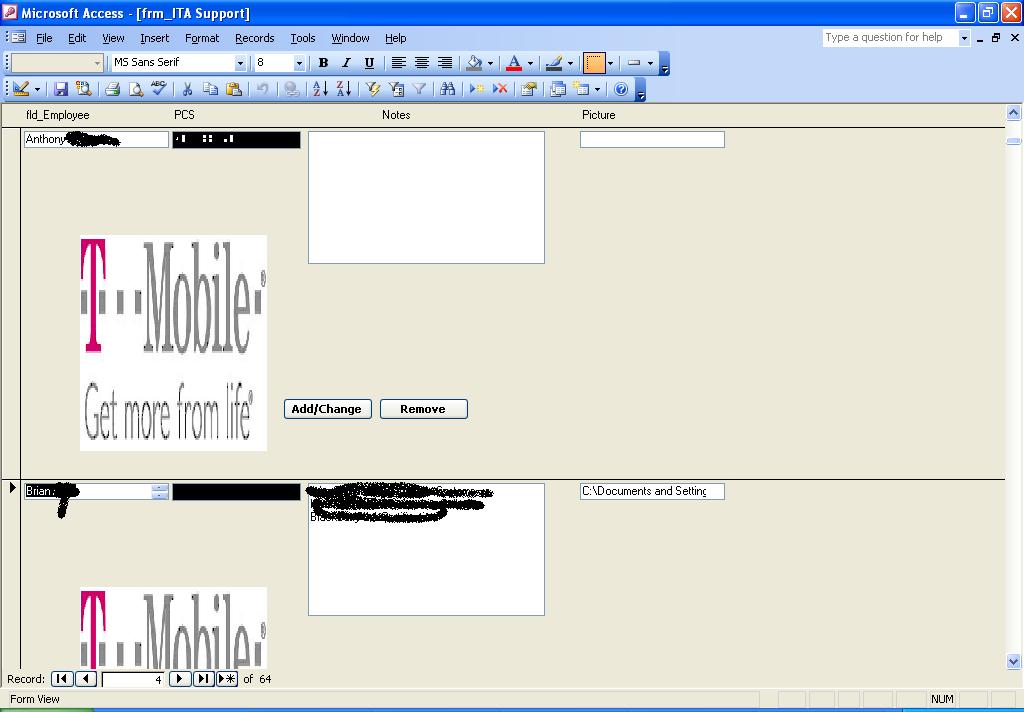Image resolution: width=1024 pixels, height=712 pixels.
Task: Open the Object selector dropdown
Action: (97, 63)
